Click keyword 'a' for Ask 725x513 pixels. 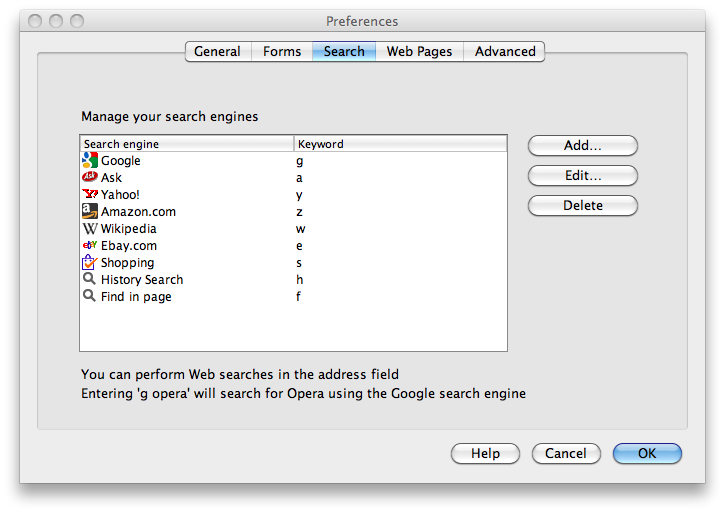(x=299, y=178)
